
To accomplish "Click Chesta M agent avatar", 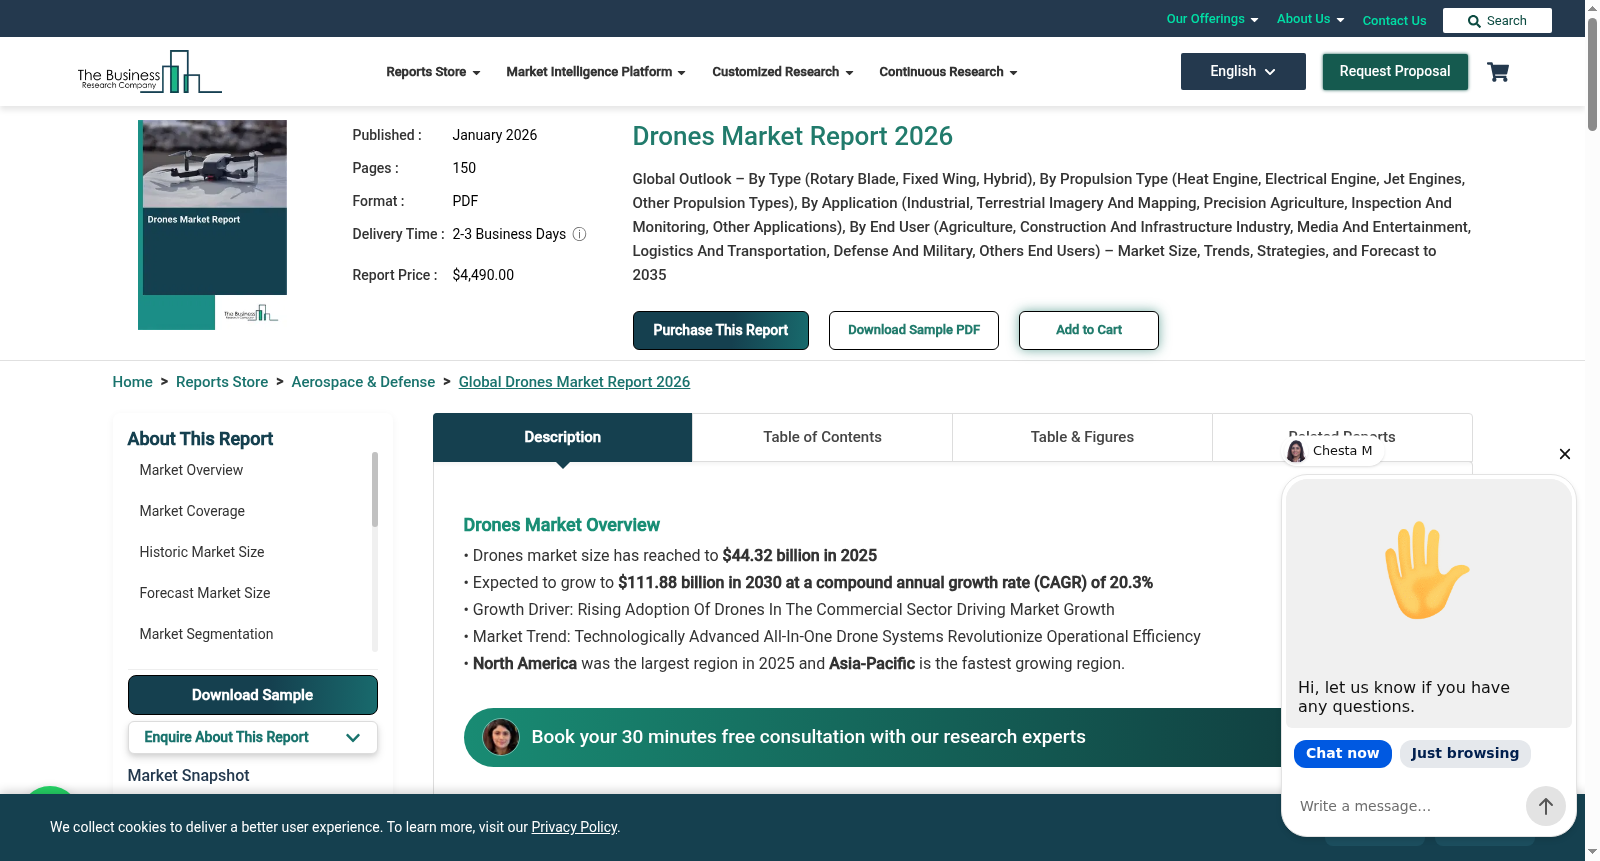I will [x=1296, y=451].
